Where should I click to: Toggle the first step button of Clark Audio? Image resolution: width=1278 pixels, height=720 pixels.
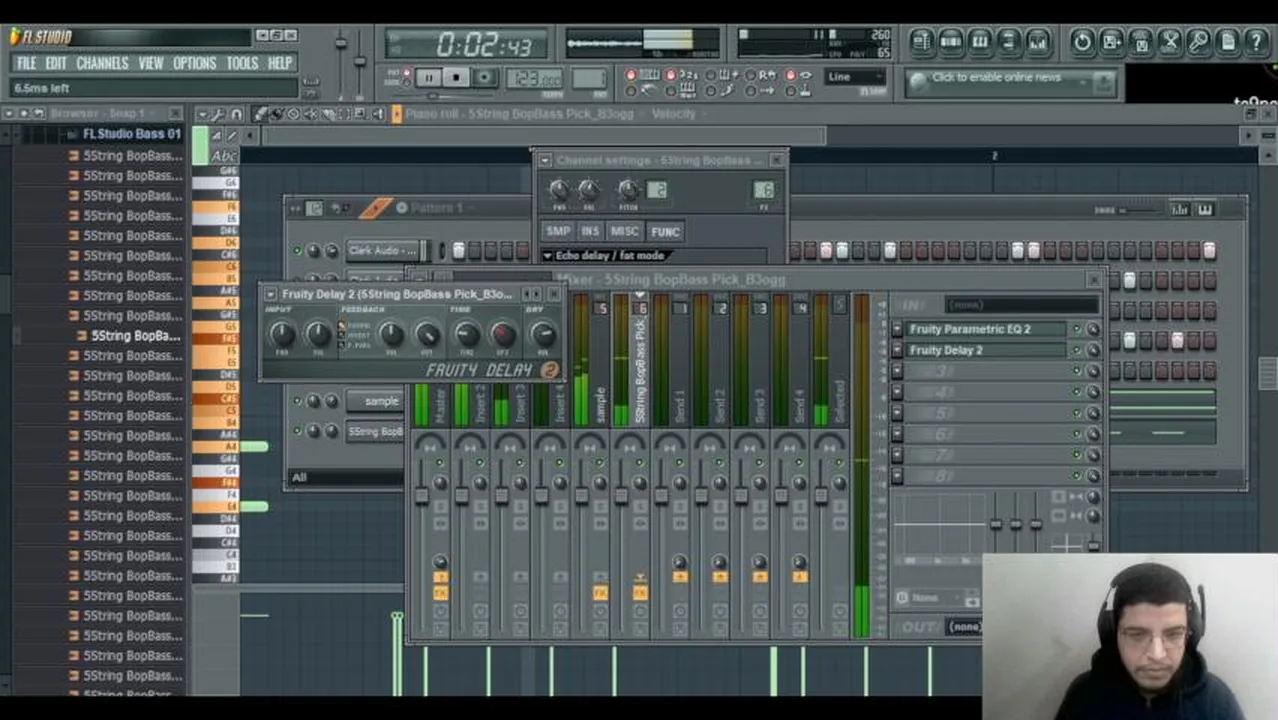coord(459,250)
